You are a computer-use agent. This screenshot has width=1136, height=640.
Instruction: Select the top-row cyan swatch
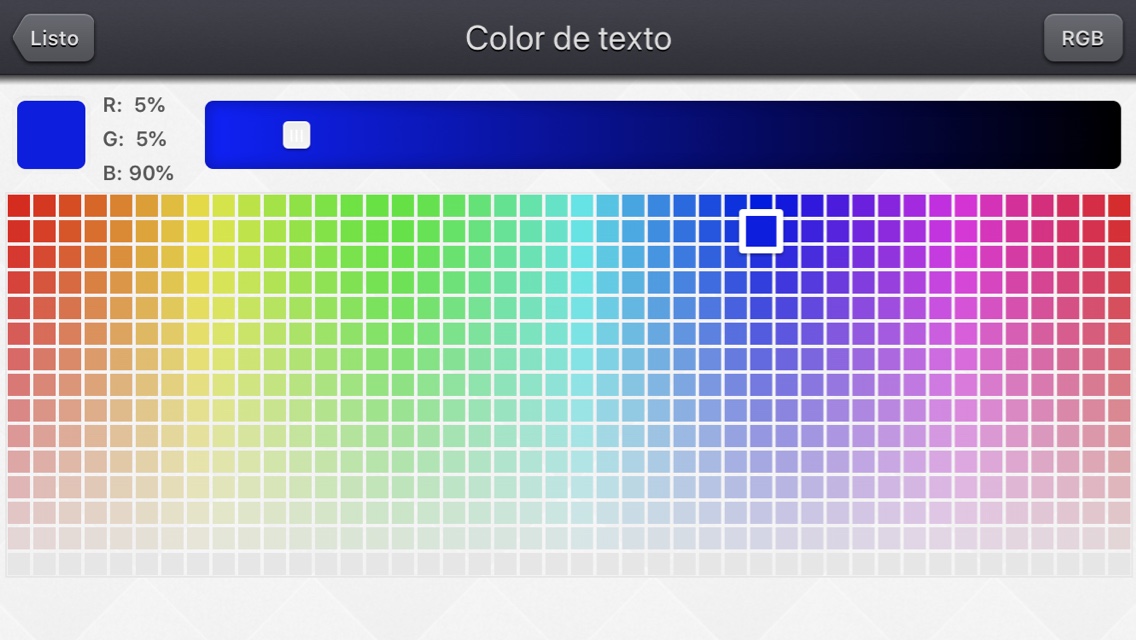click(x=582, y=205)
